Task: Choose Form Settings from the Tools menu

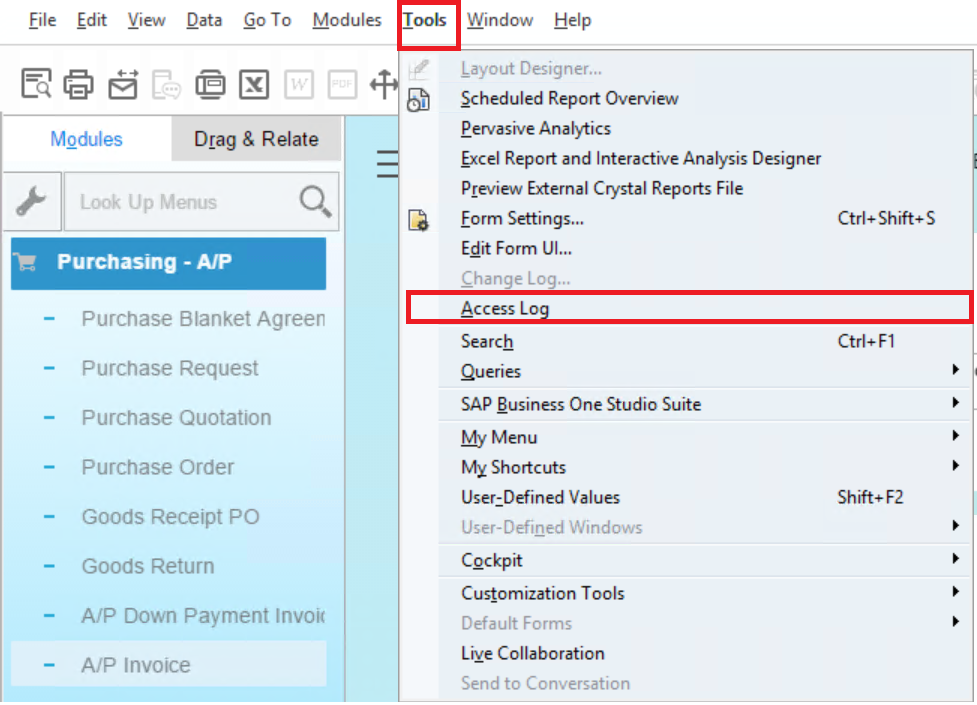Action: [x=522, y=218]
